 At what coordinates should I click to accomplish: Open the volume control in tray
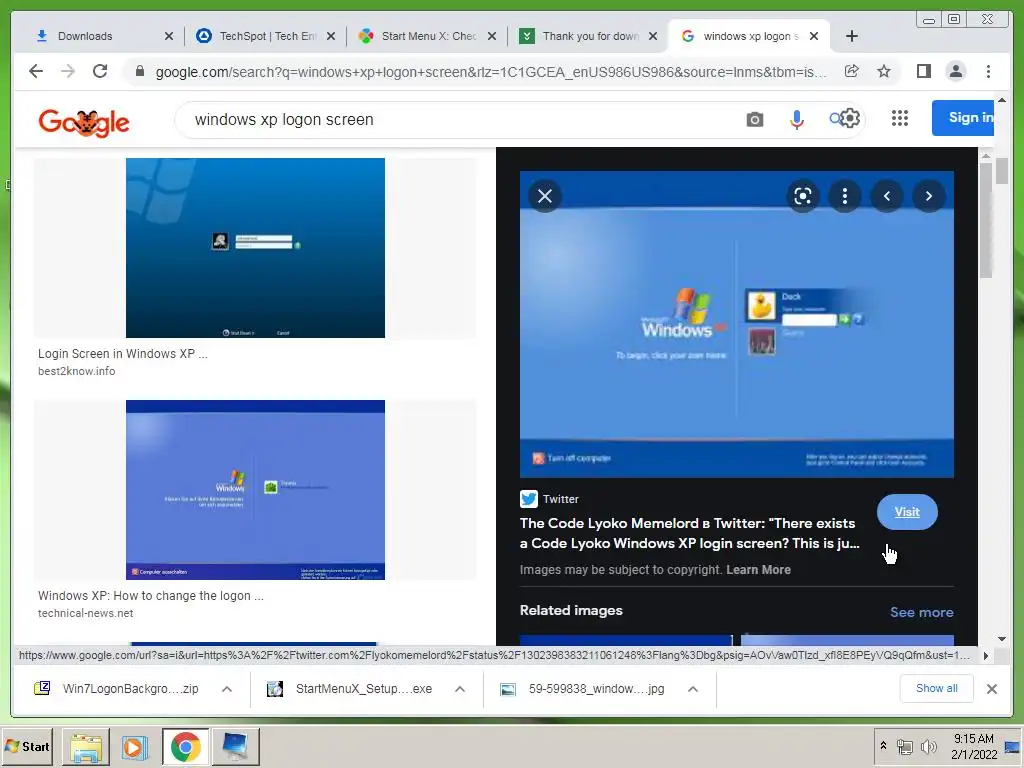[x=928, y=746]
